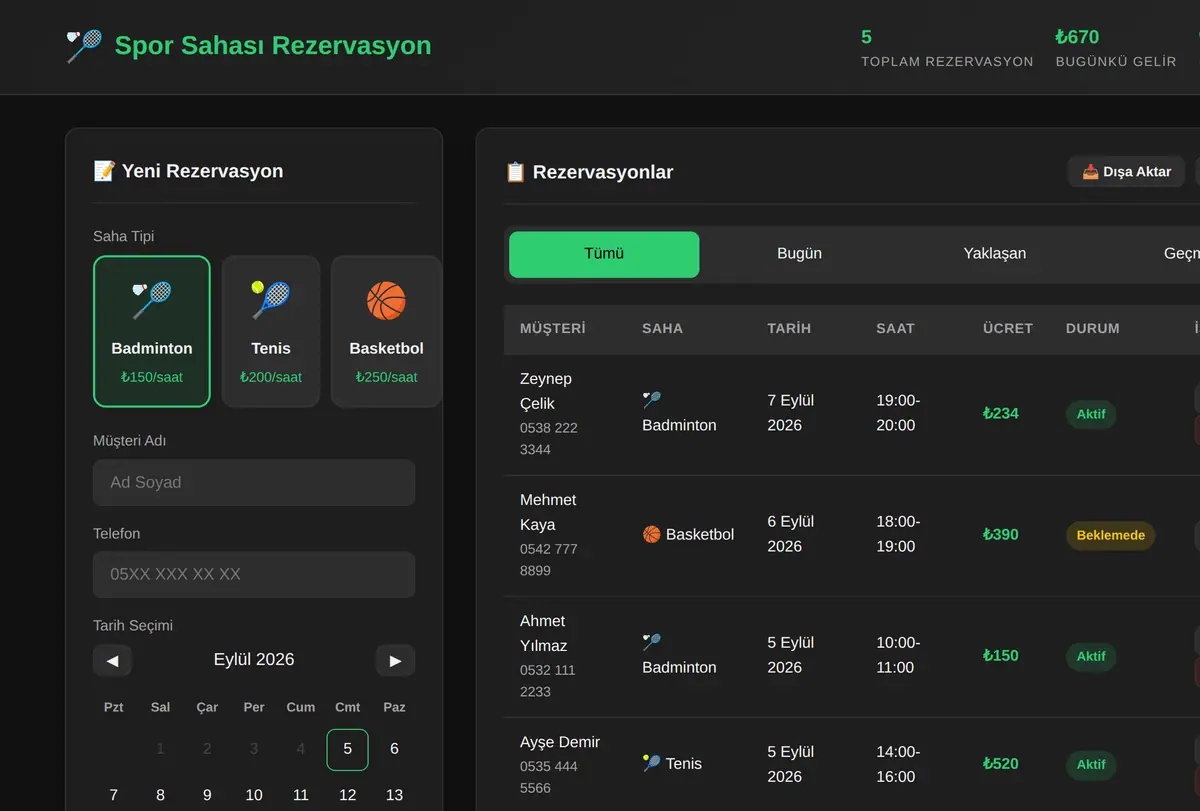Image resolution: width=1200 pixels, height=811 pixels.
Task: Click Zeynep Çelik's Aktif status badge
Action: pos(1091,414)
